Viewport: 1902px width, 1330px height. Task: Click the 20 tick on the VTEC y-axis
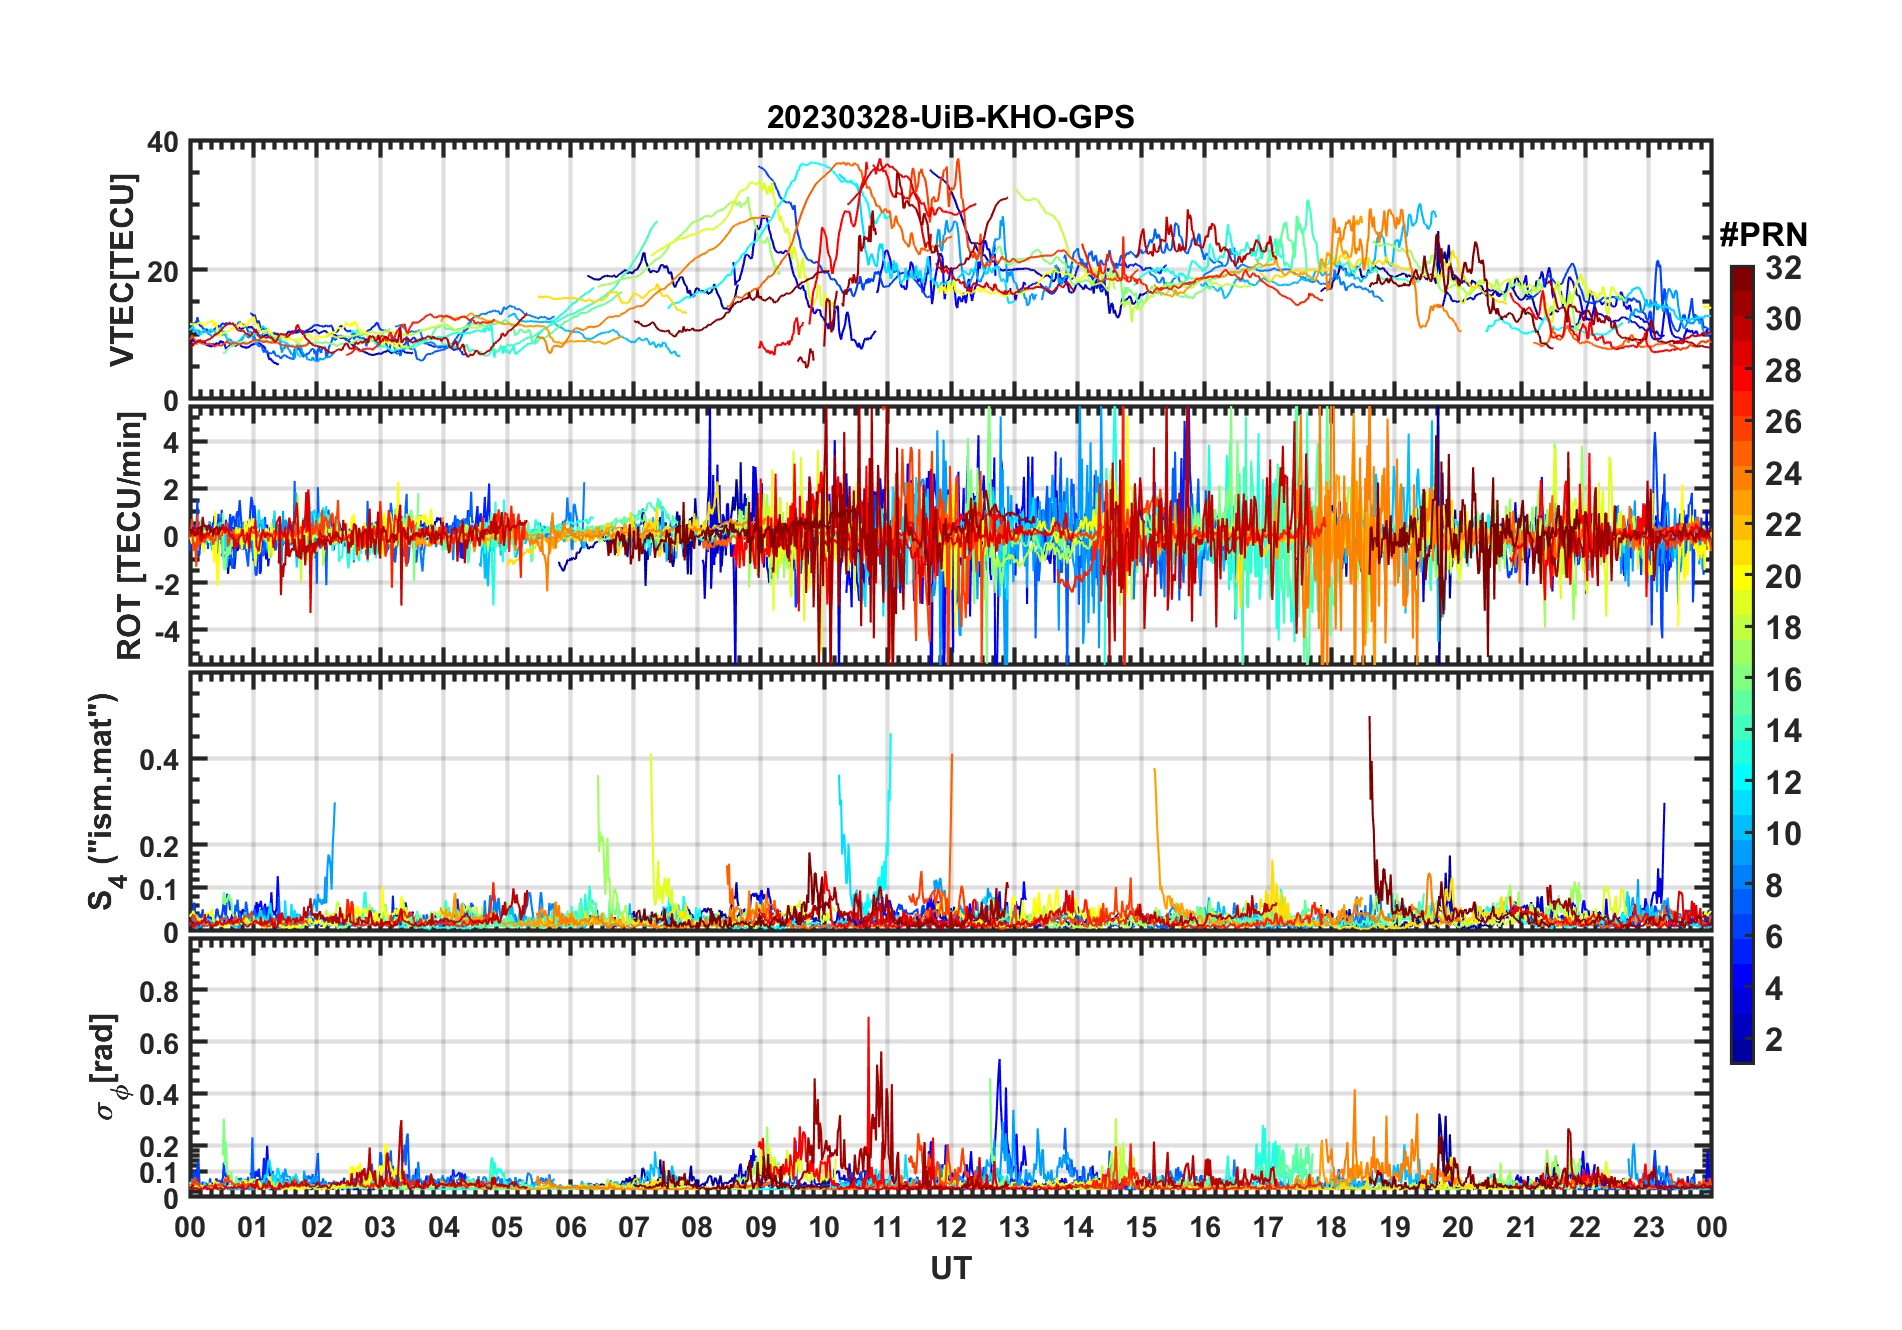click(x=163, y=271)
